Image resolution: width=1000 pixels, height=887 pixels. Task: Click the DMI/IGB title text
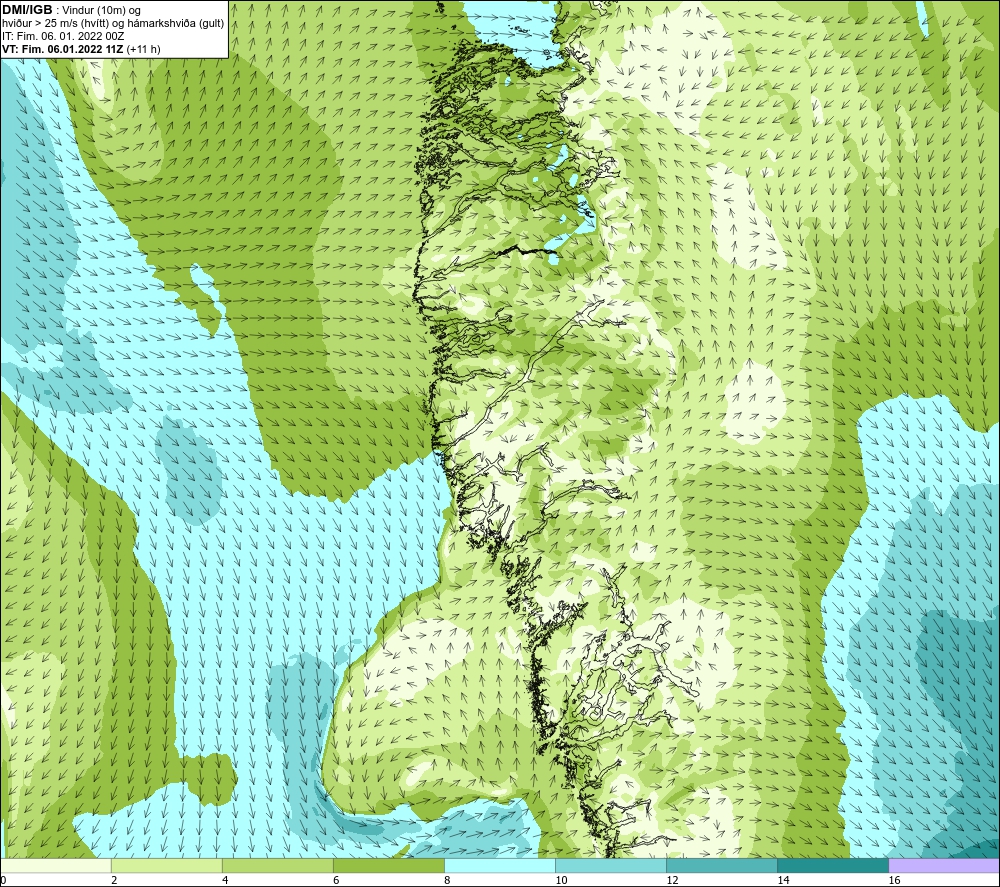pyautogui.click(x=28, y=10)
